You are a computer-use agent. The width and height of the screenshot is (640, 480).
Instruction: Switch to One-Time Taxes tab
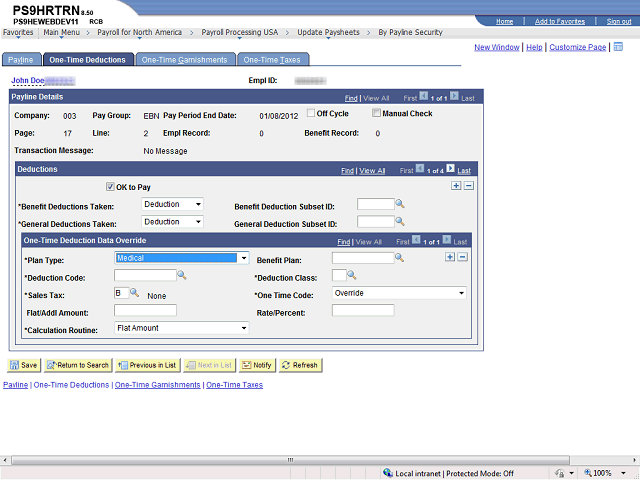click(x=272, y=60)
